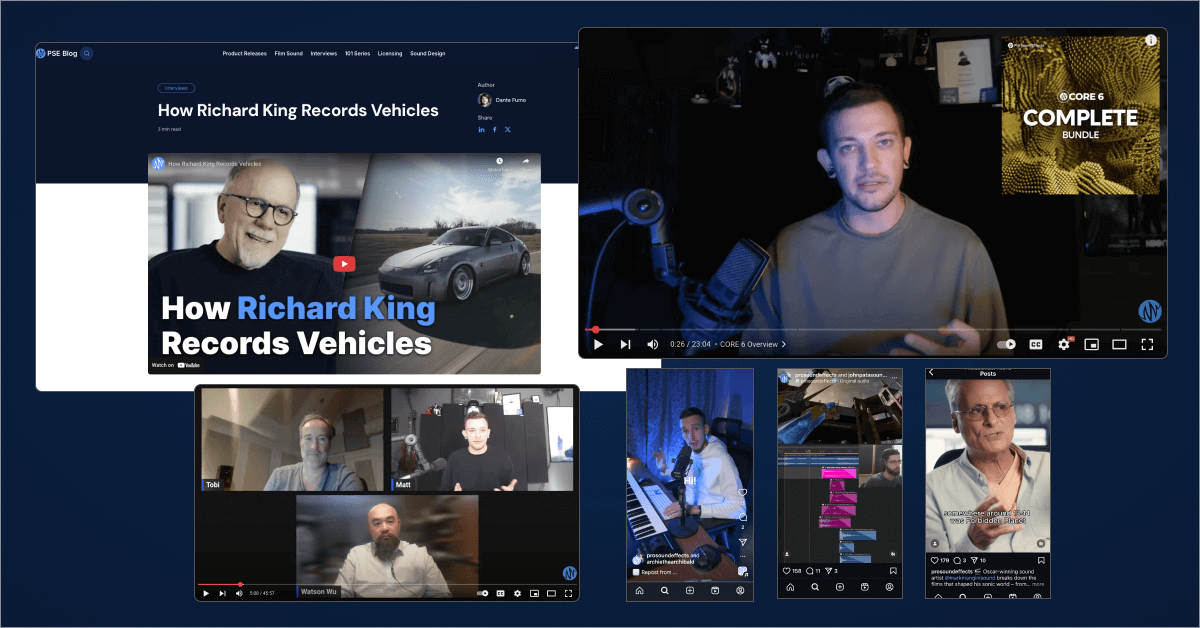
Task: Enable theater mode in the CORE 6 player
Action: 1119,344
